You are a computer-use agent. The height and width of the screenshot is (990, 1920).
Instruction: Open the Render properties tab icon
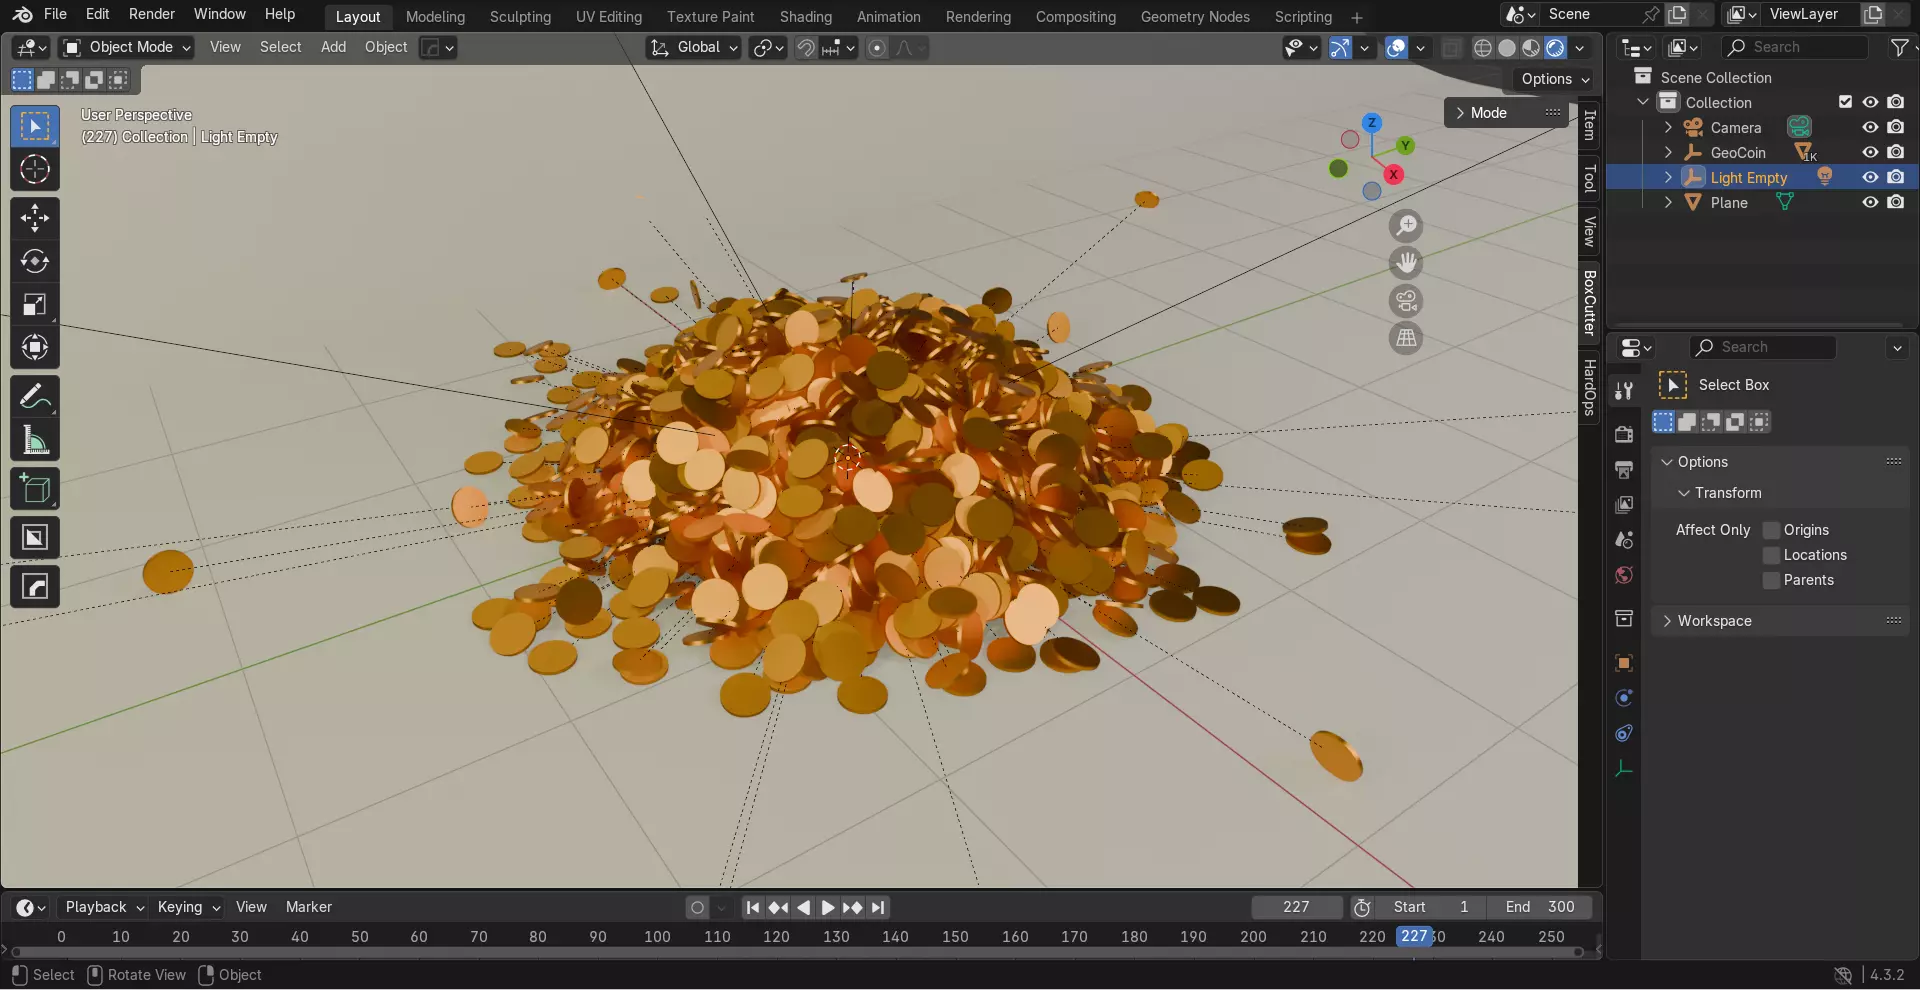tap(1624, 434)
